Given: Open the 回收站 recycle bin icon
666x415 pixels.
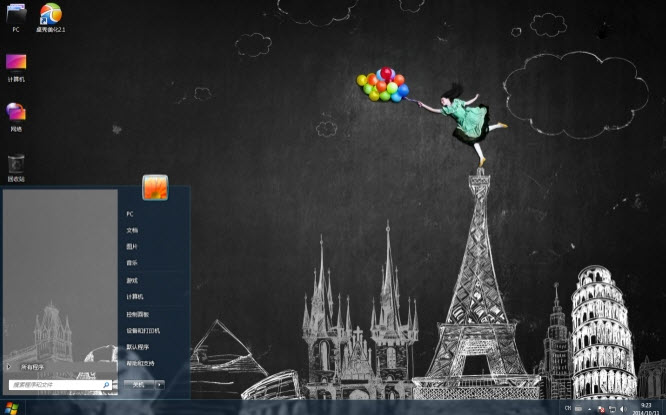Looking at the screenshot, I should 16,168.
